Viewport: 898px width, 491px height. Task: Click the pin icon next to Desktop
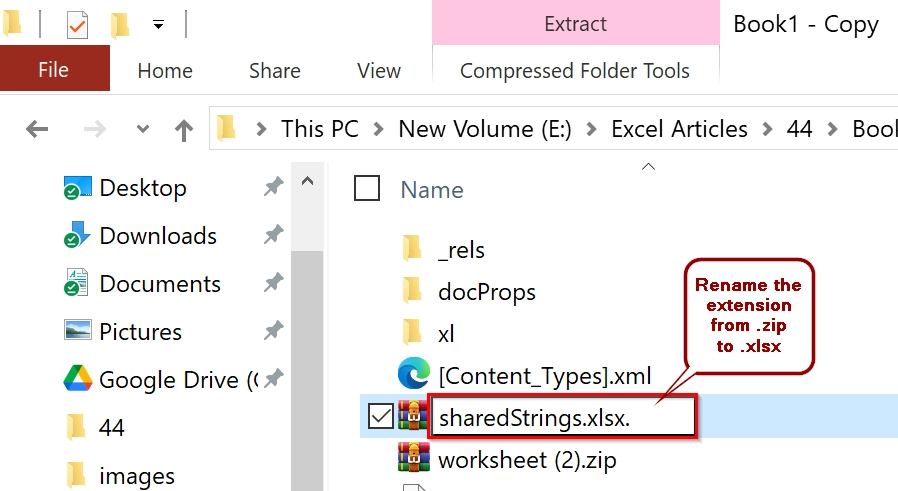(x=273, y=186)
